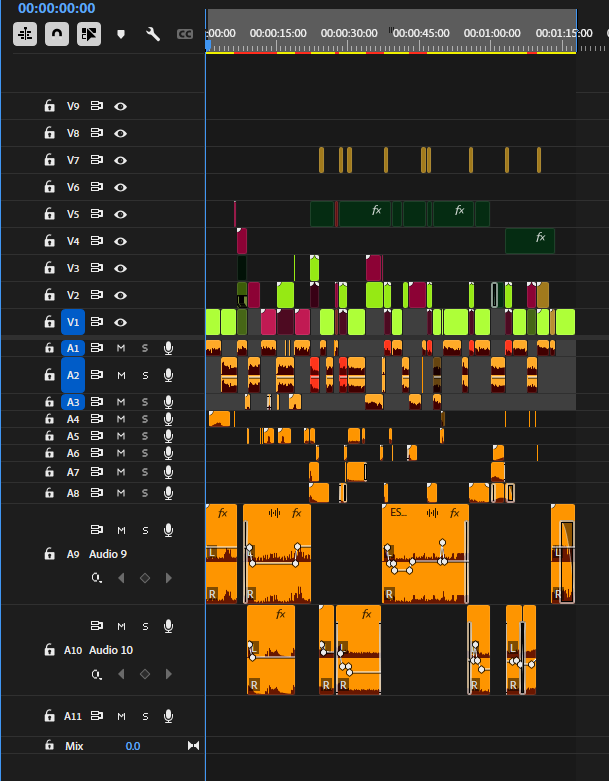Mute Audio 9 track
609x781 pixels.
pos(121,530)
